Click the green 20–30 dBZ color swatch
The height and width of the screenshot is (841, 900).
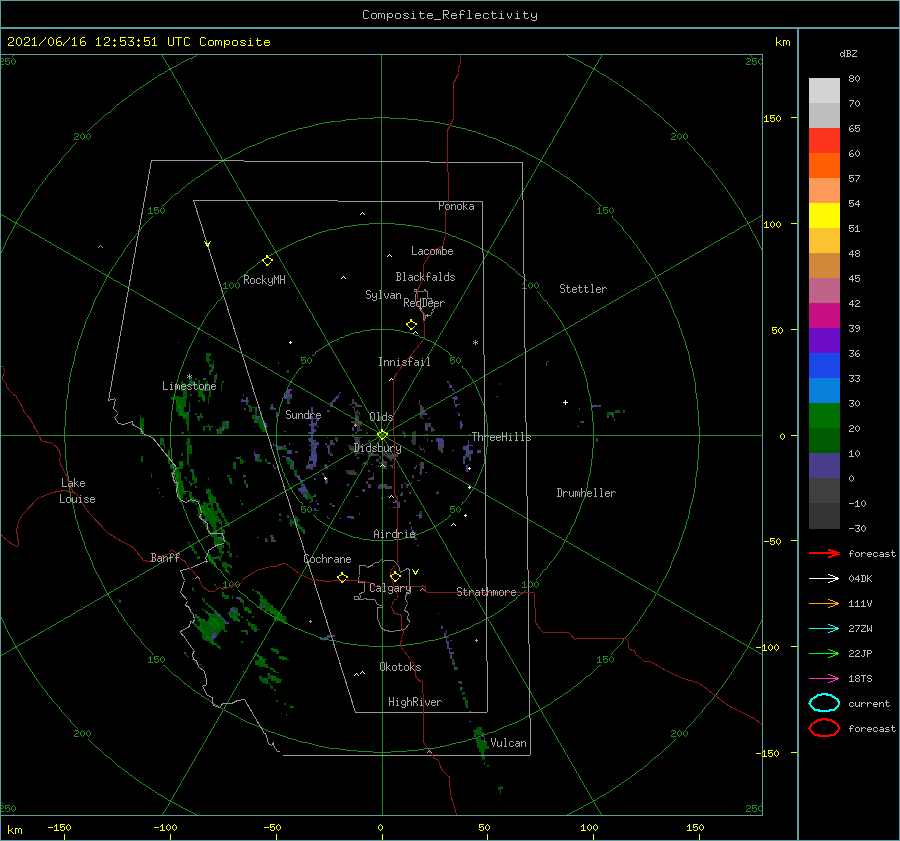pos(824,416)
